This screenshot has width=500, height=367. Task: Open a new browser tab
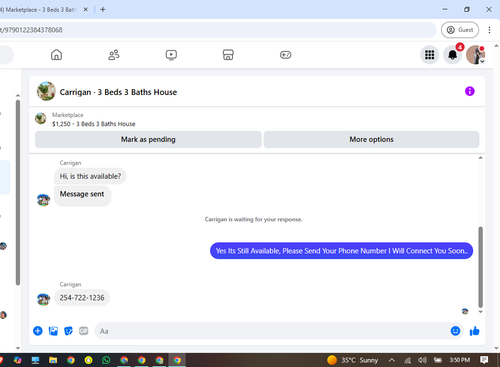(103, 10)
